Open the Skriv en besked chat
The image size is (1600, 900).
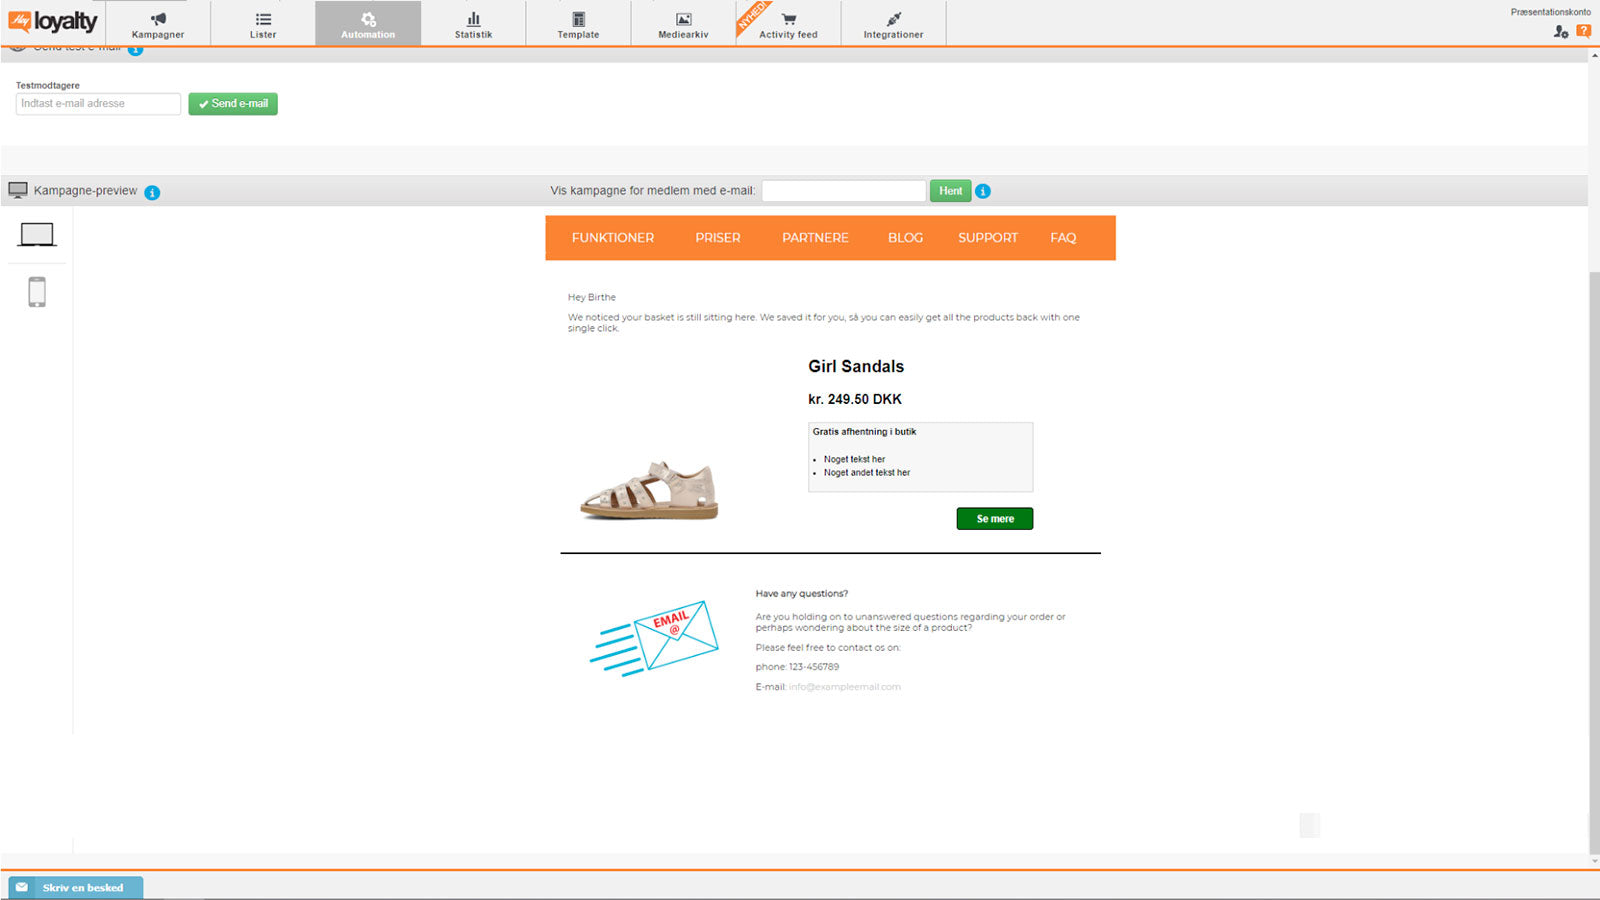click(x=75, y=887)
